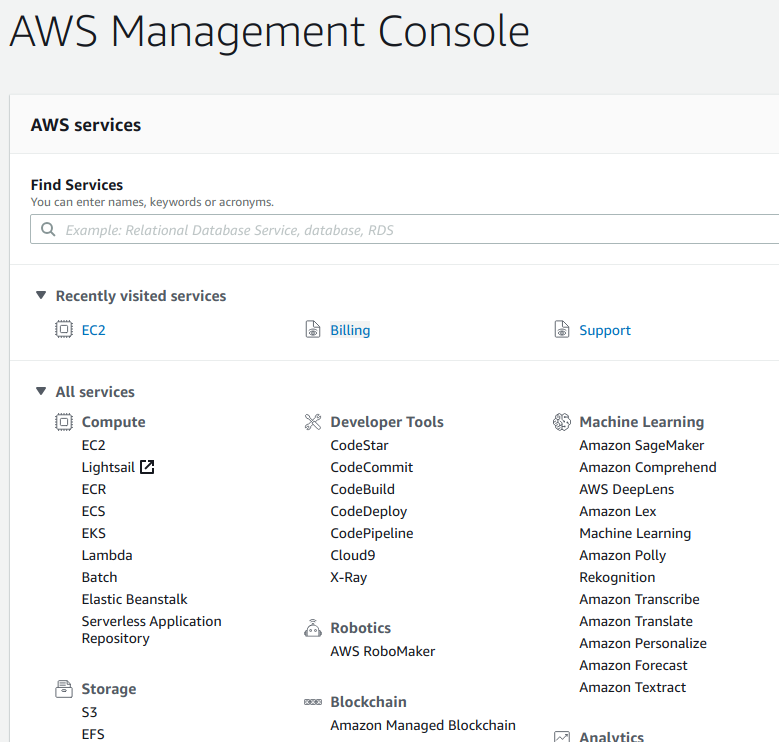Collapse the All services section
779x742 pixels.
[41, 391]
